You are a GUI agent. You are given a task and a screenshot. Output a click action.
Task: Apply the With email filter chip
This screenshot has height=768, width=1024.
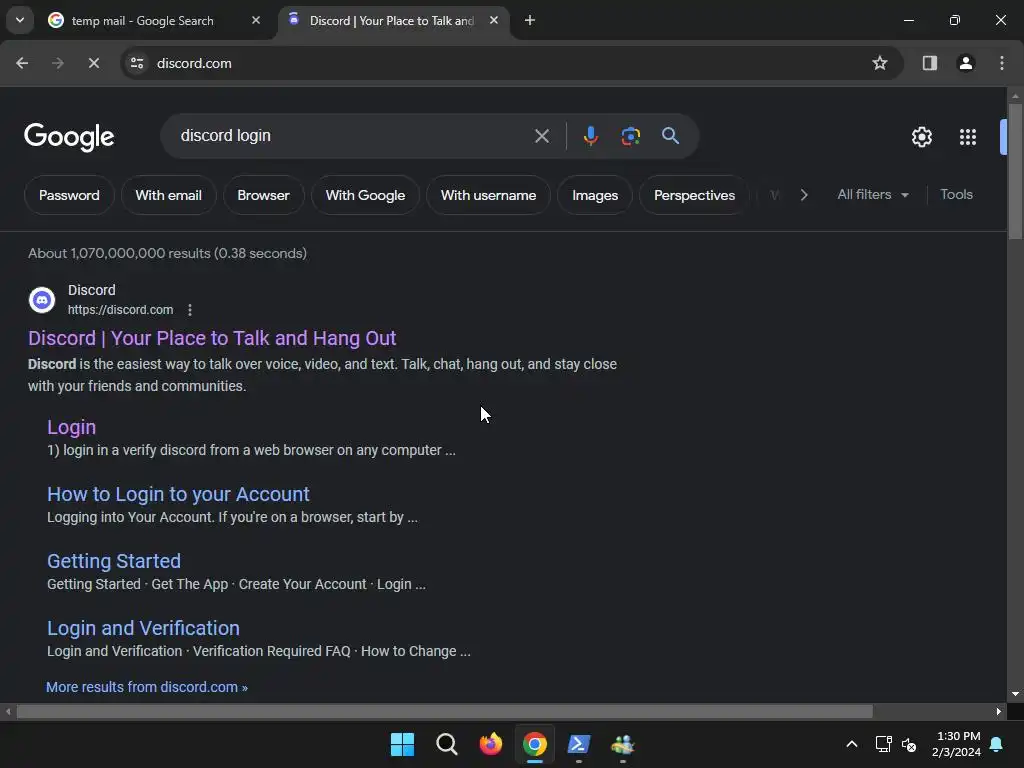click(x=168, y=195)
